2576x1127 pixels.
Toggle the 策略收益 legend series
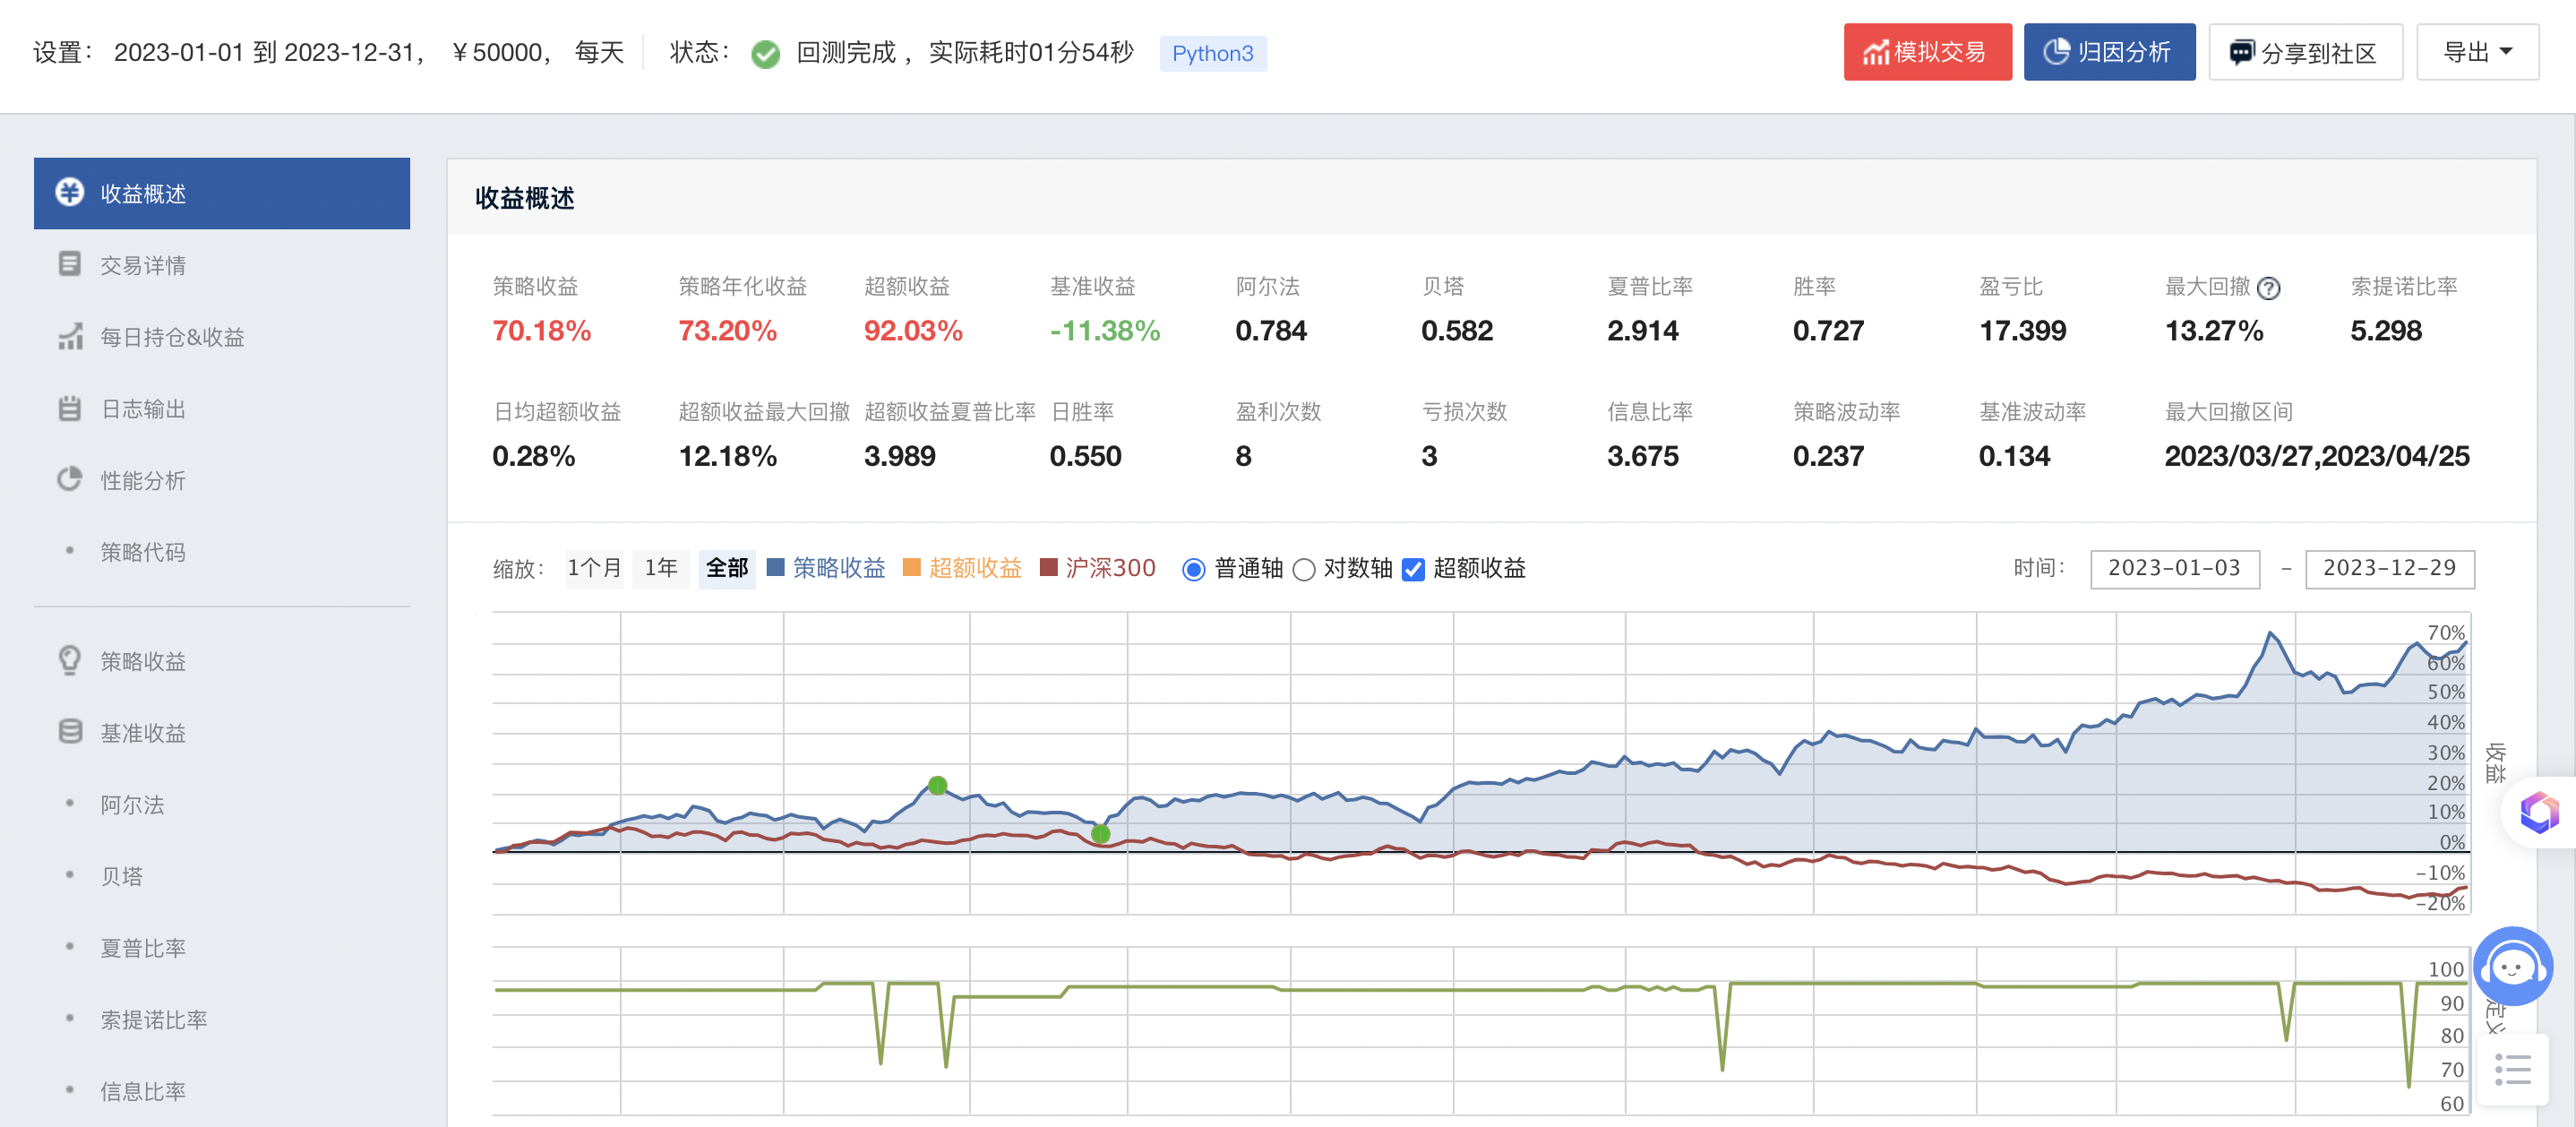coord(826,568)
